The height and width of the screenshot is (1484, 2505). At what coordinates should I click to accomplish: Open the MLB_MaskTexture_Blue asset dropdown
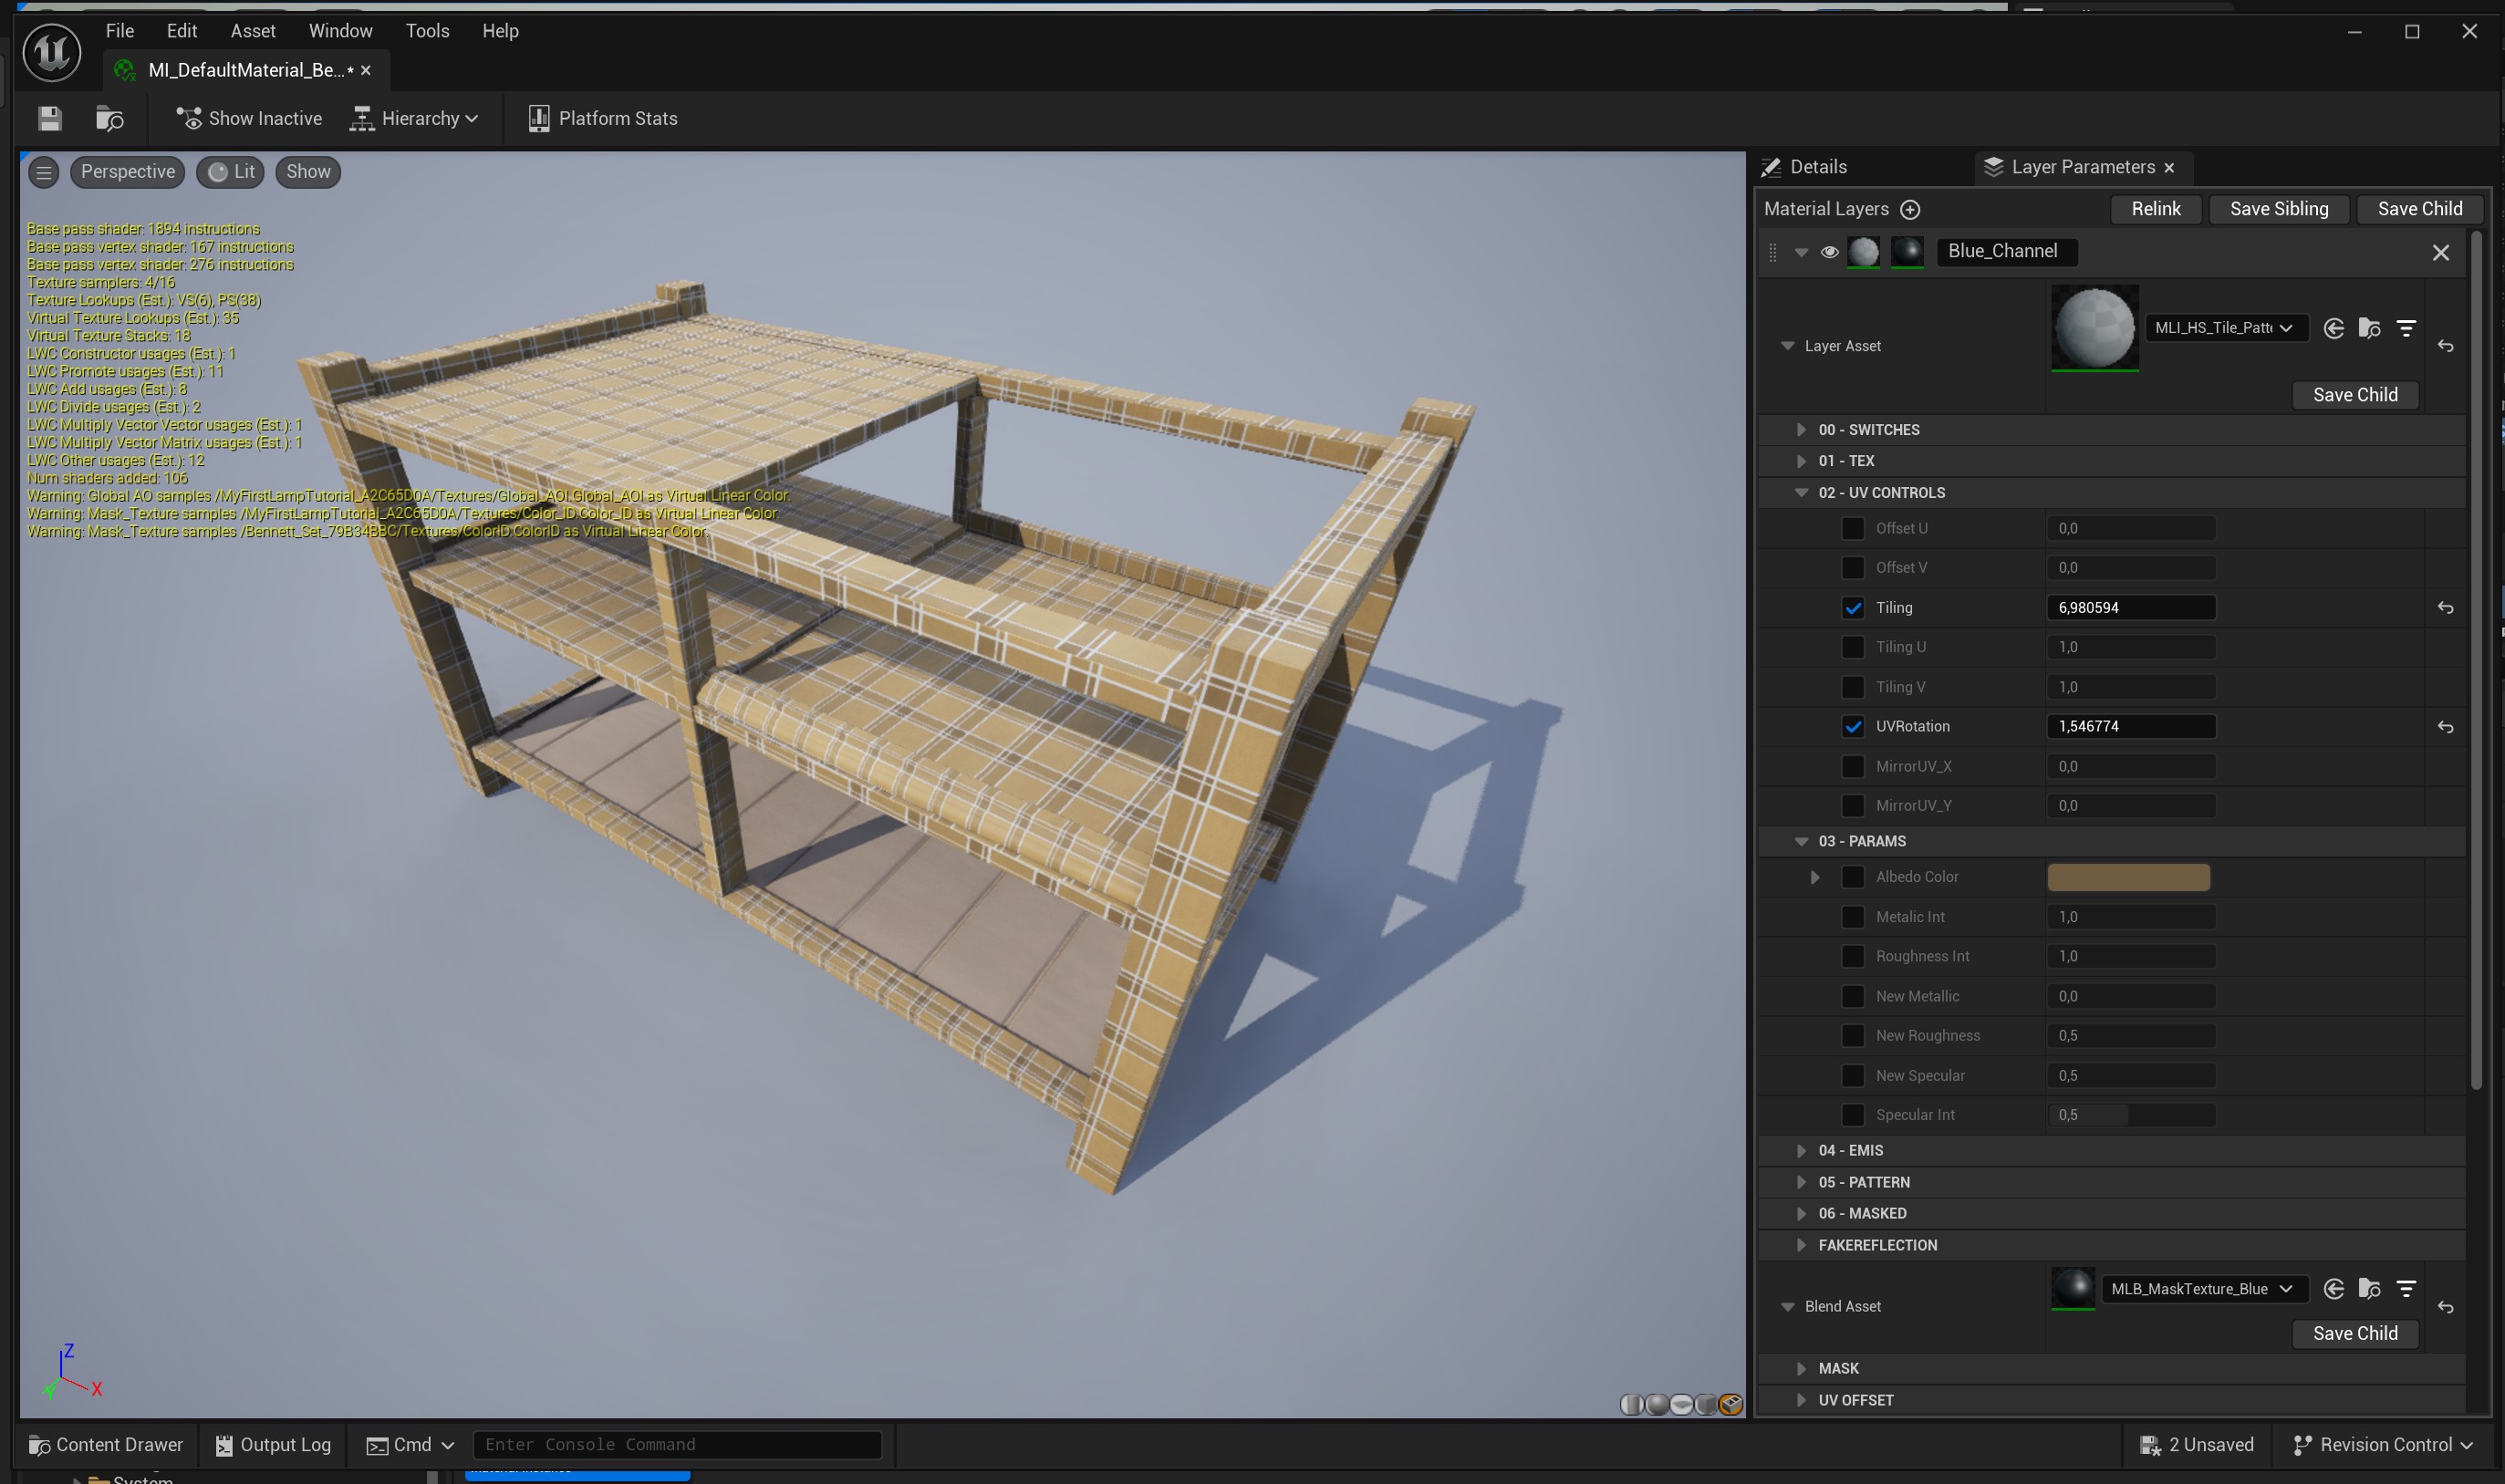[x=2204, y=1289]
